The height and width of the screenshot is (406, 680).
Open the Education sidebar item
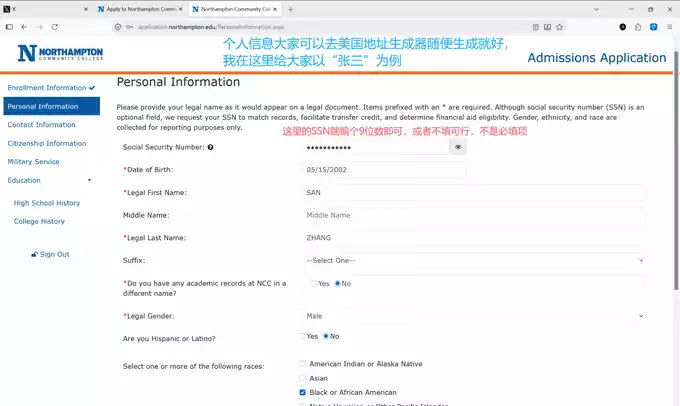pos(24,180)
